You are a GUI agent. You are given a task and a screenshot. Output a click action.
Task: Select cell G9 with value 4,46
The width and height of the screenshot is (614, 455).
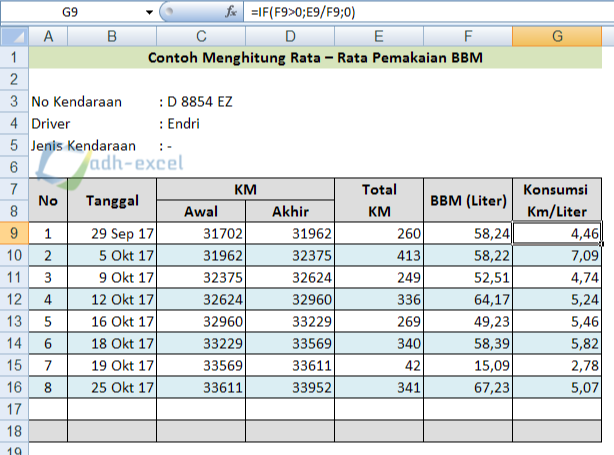(x=557, y=234)
